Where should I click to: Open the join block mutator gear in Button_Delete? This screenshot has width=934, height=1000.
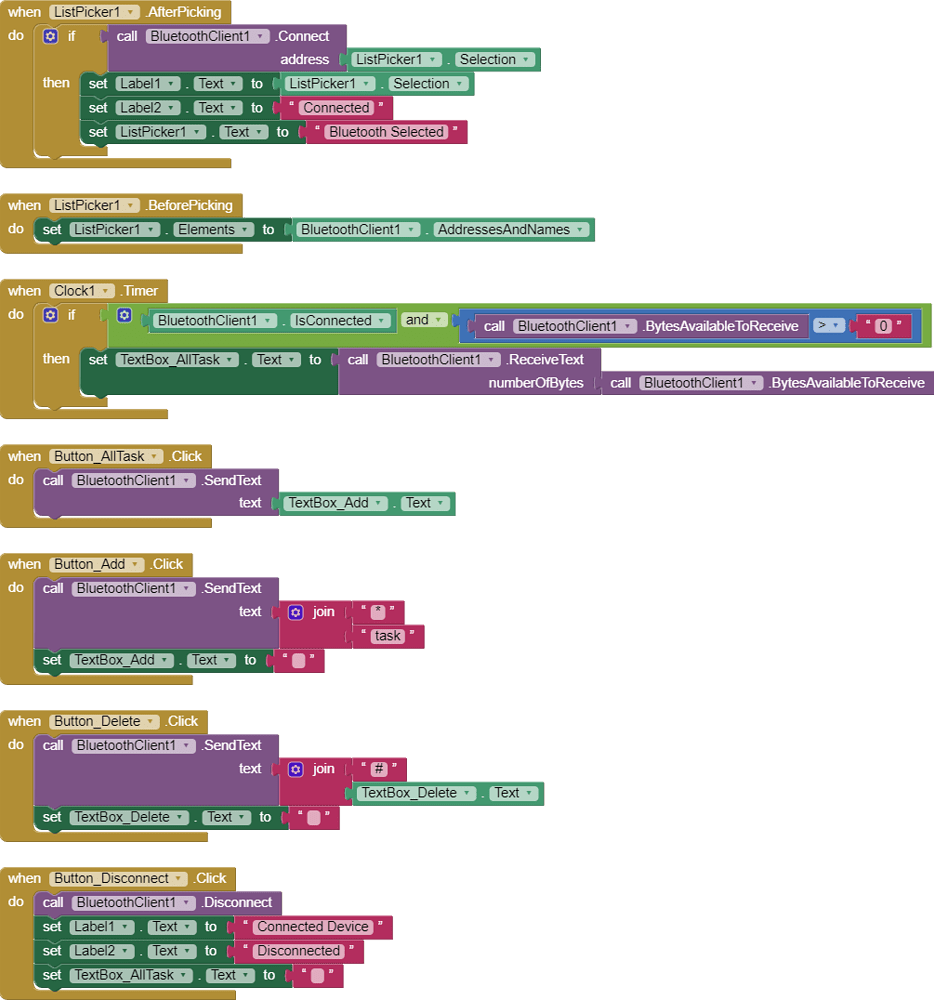[295, 768]
